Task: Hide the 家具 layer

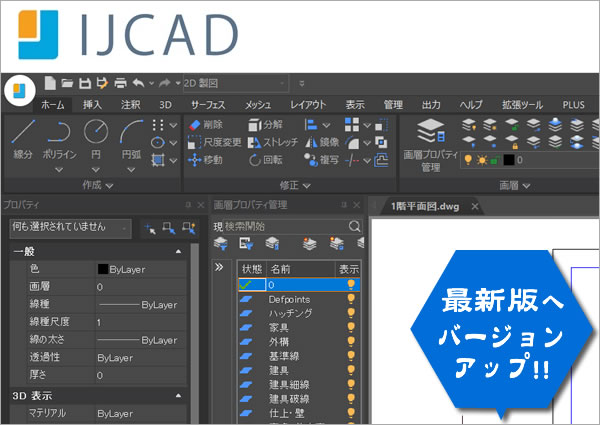Action: point(351,327)
